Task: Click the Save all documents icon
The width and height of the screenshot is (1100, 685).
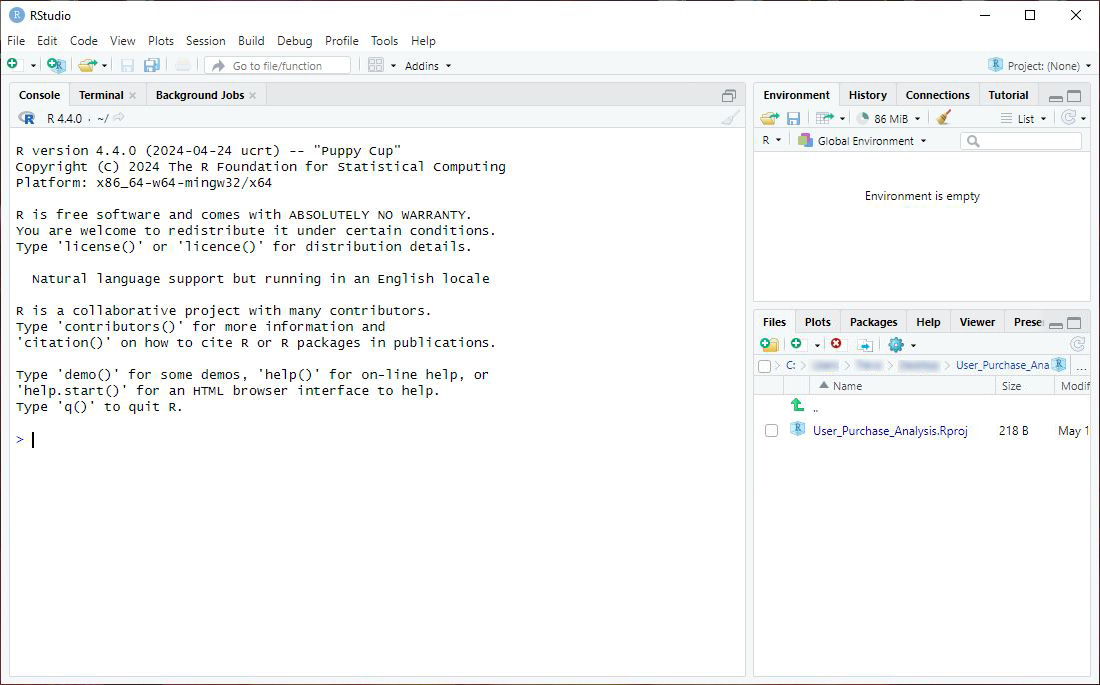Action: 152,65
